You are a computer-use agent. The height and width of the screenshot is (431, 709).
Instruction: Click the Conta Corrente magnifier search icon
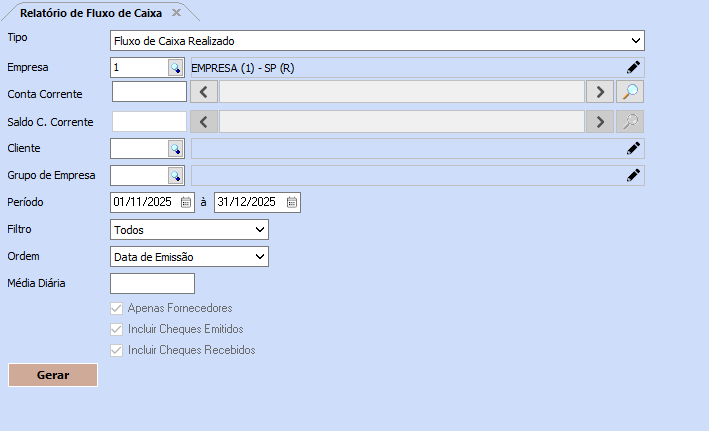click(630, 92)
